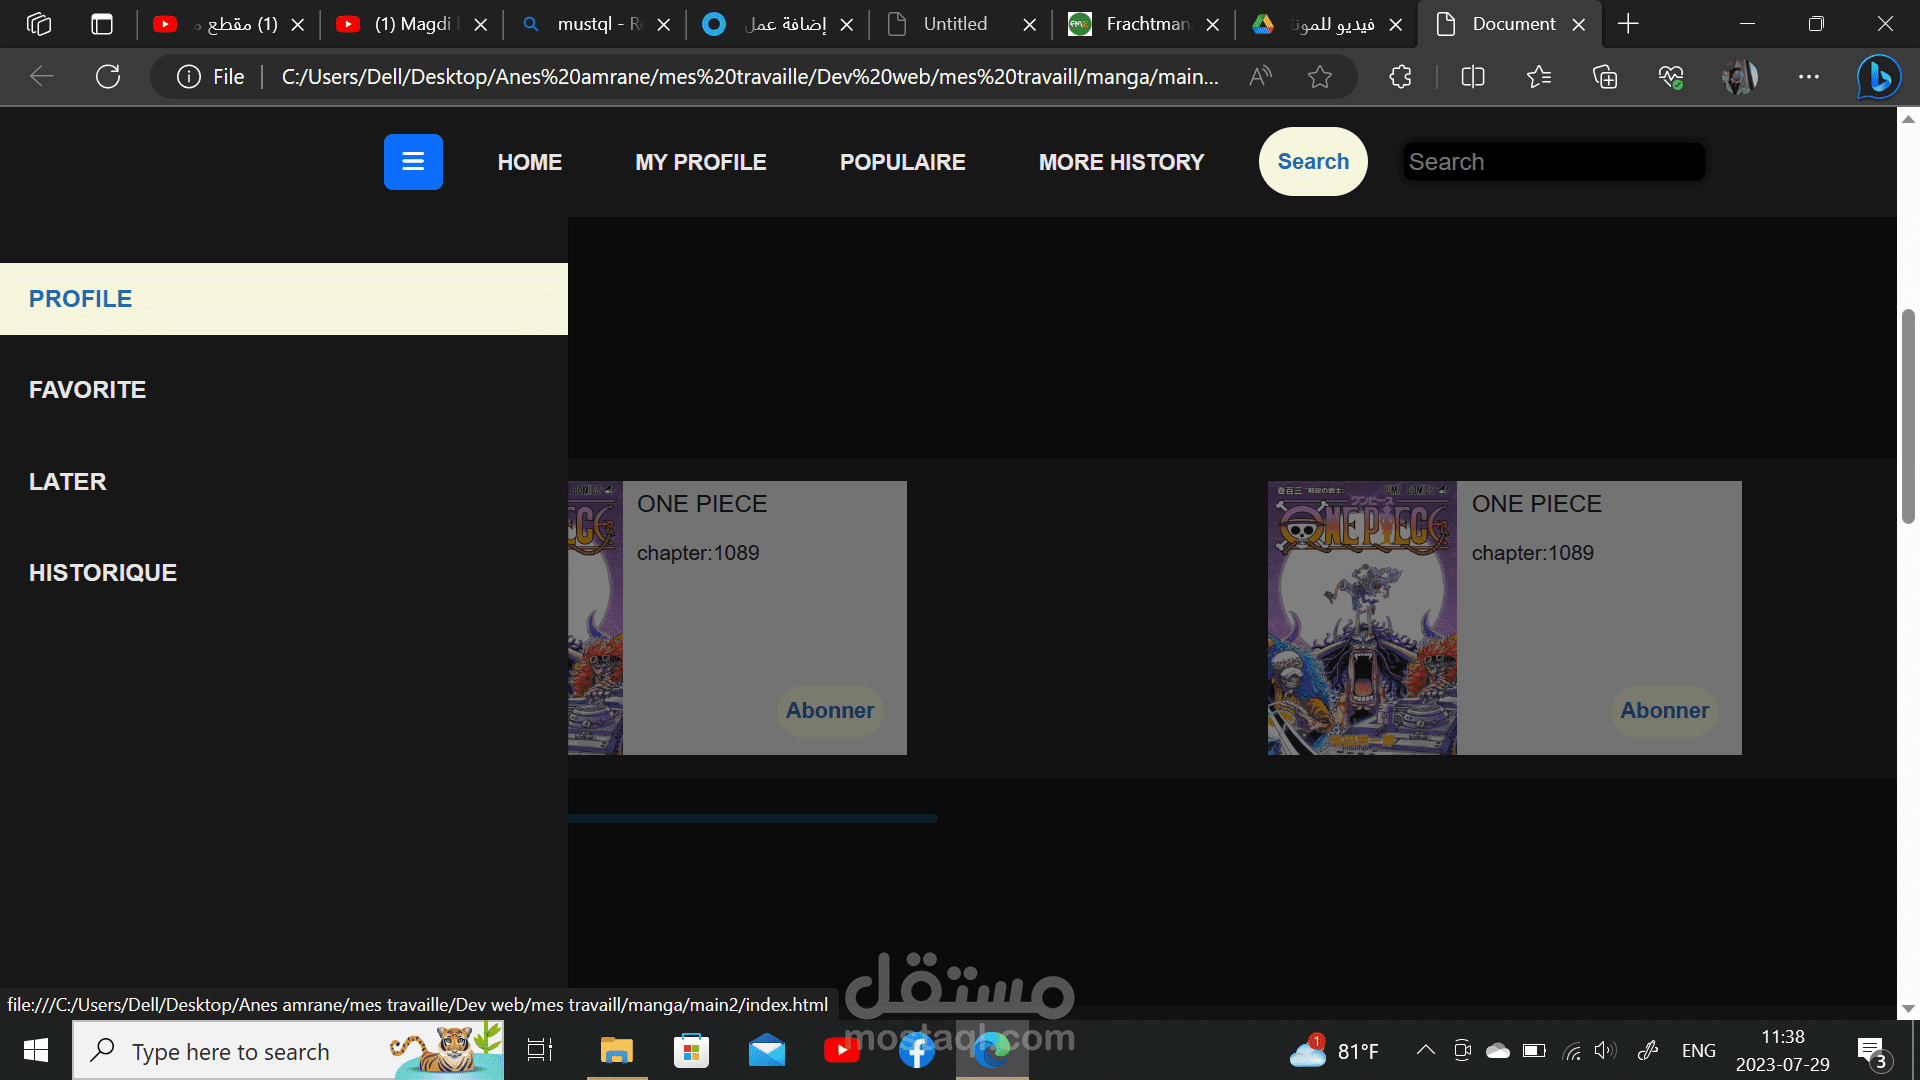Open the left cropped One Piece cover
This screenshot has width=1920, height=1080.
596,618
